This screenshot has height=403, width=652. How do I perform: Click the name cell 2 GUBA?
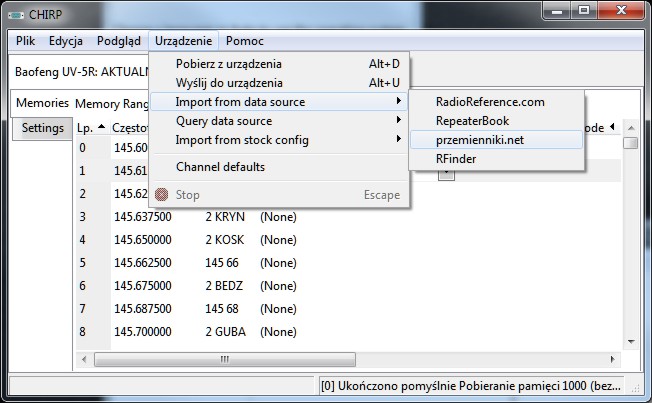point(225,331)
